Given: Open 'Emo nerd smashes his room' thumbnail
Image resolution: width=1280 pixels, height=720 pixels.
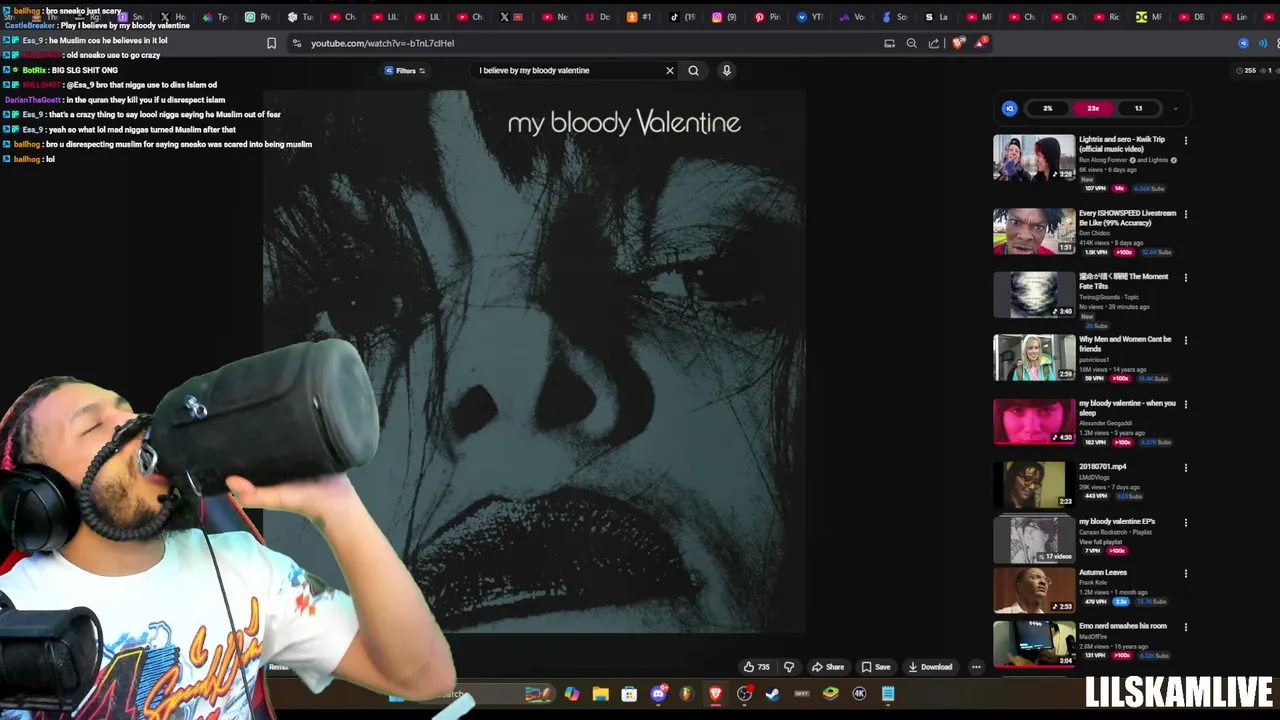Looking at the screenshot, I should point(1033,642).
